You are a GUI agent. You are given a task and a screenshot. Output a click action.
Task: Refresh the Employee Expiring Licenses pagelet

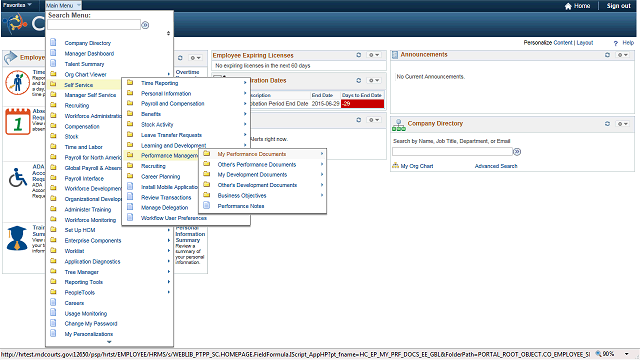(358, 55)
